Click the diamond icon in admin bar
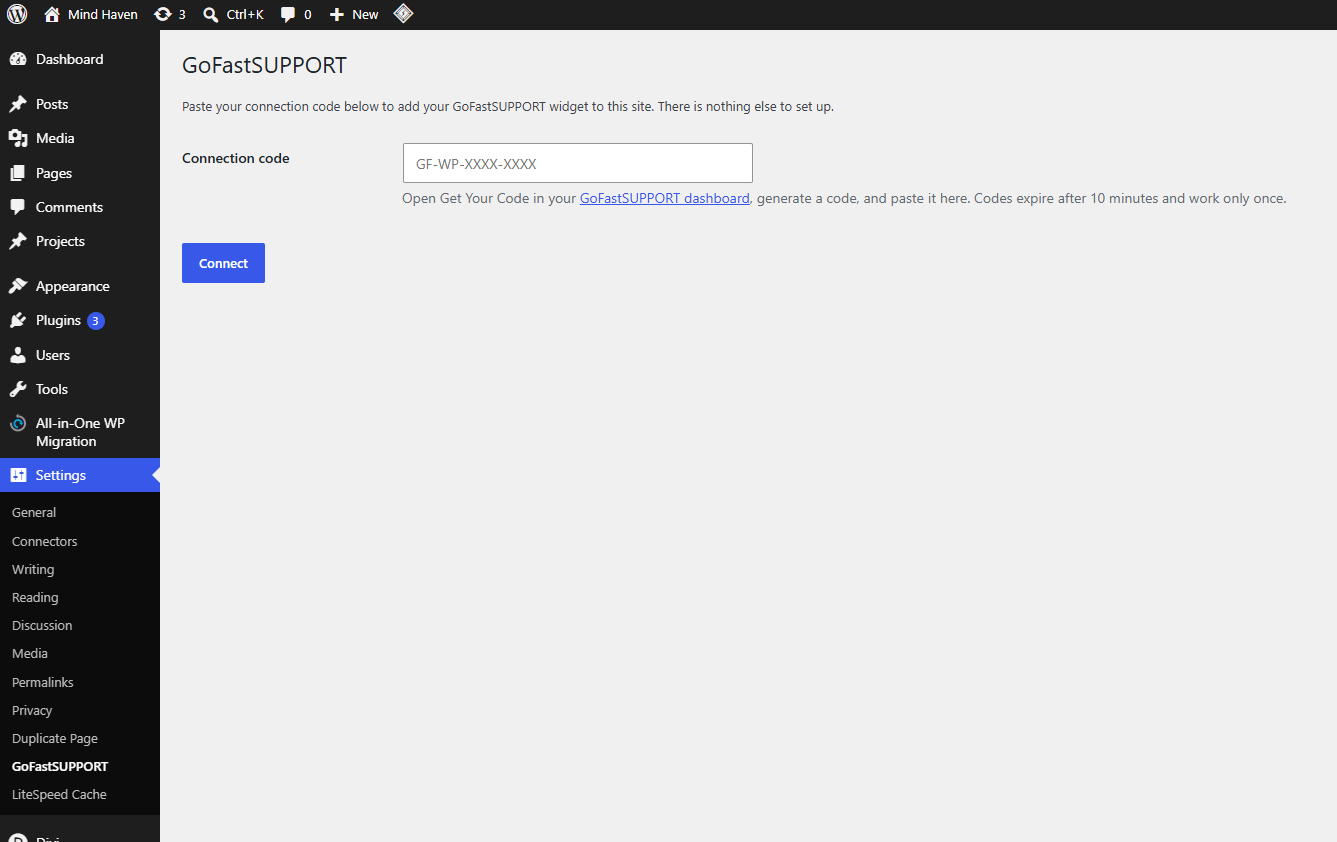Viewport: 1337px width, 842px height. coord(403,14)
